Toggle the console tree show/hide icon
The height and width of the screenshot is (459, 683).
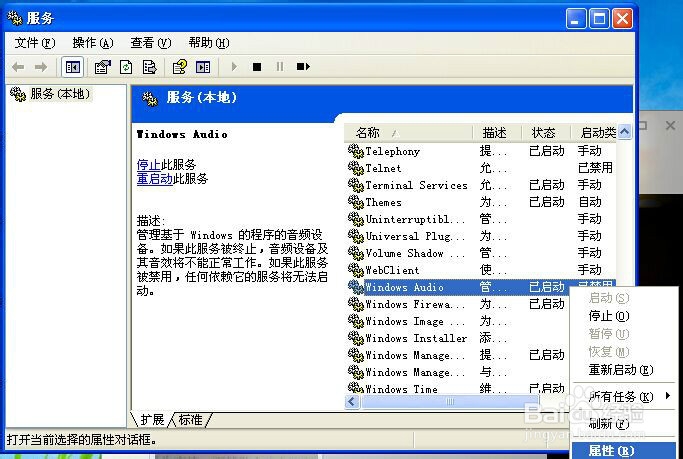click(72, 67)
